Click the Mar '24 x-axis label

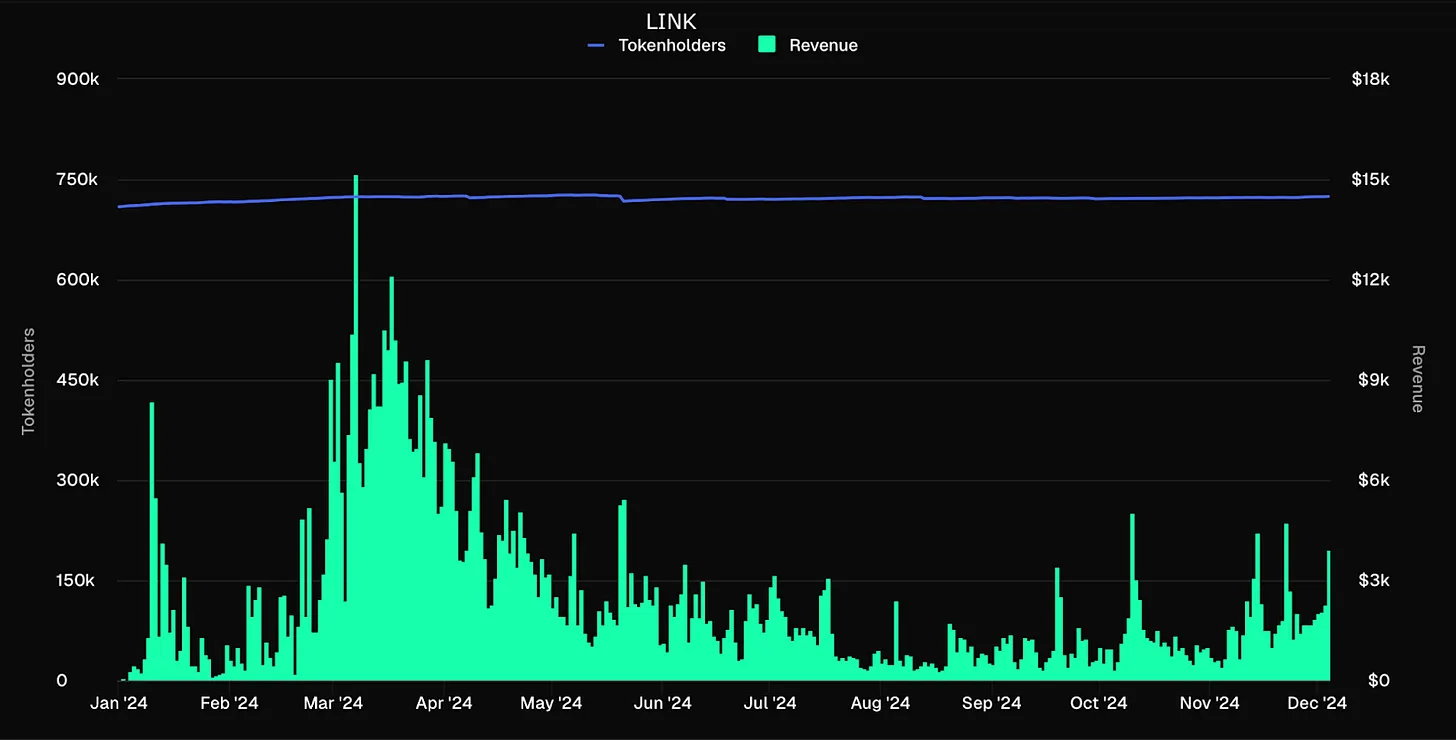[333, 704]
